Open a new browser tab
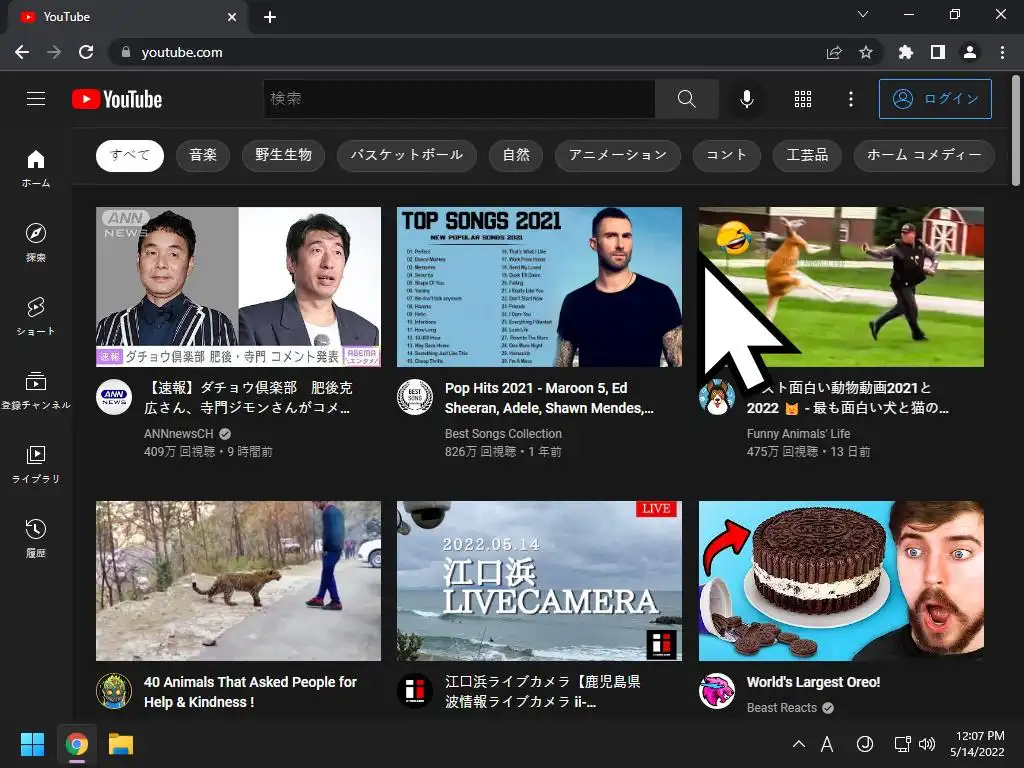Viewport: 1024px width, 768px height. (x=270, y=17)
